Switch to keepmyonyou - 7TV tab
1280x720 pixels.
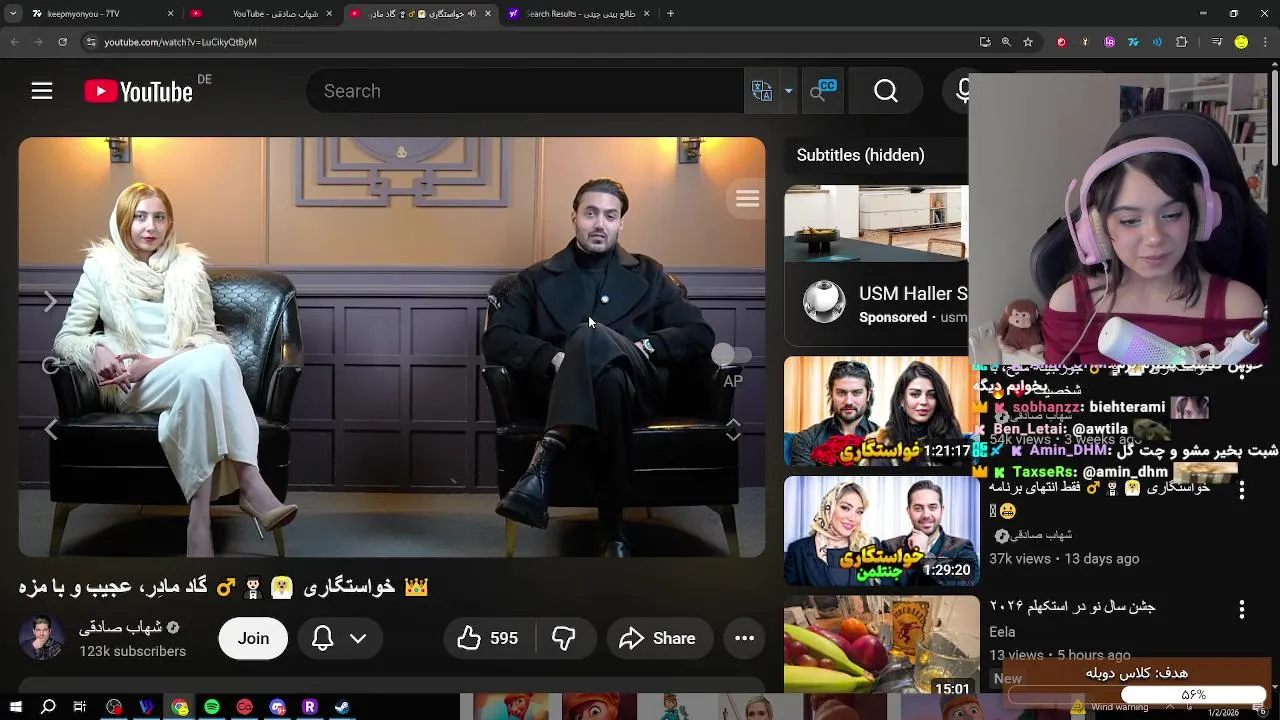tap(102, 14)
